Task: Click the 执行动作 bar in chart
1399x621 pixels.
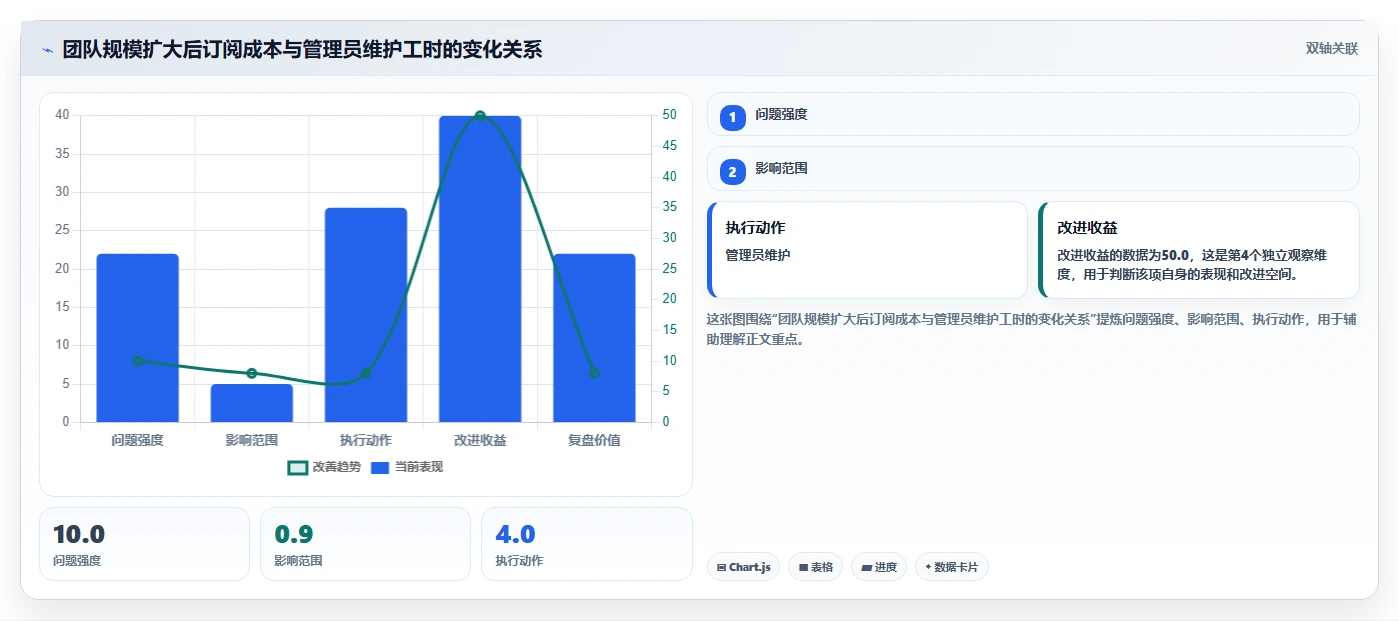Action: (x=365, y=315)
